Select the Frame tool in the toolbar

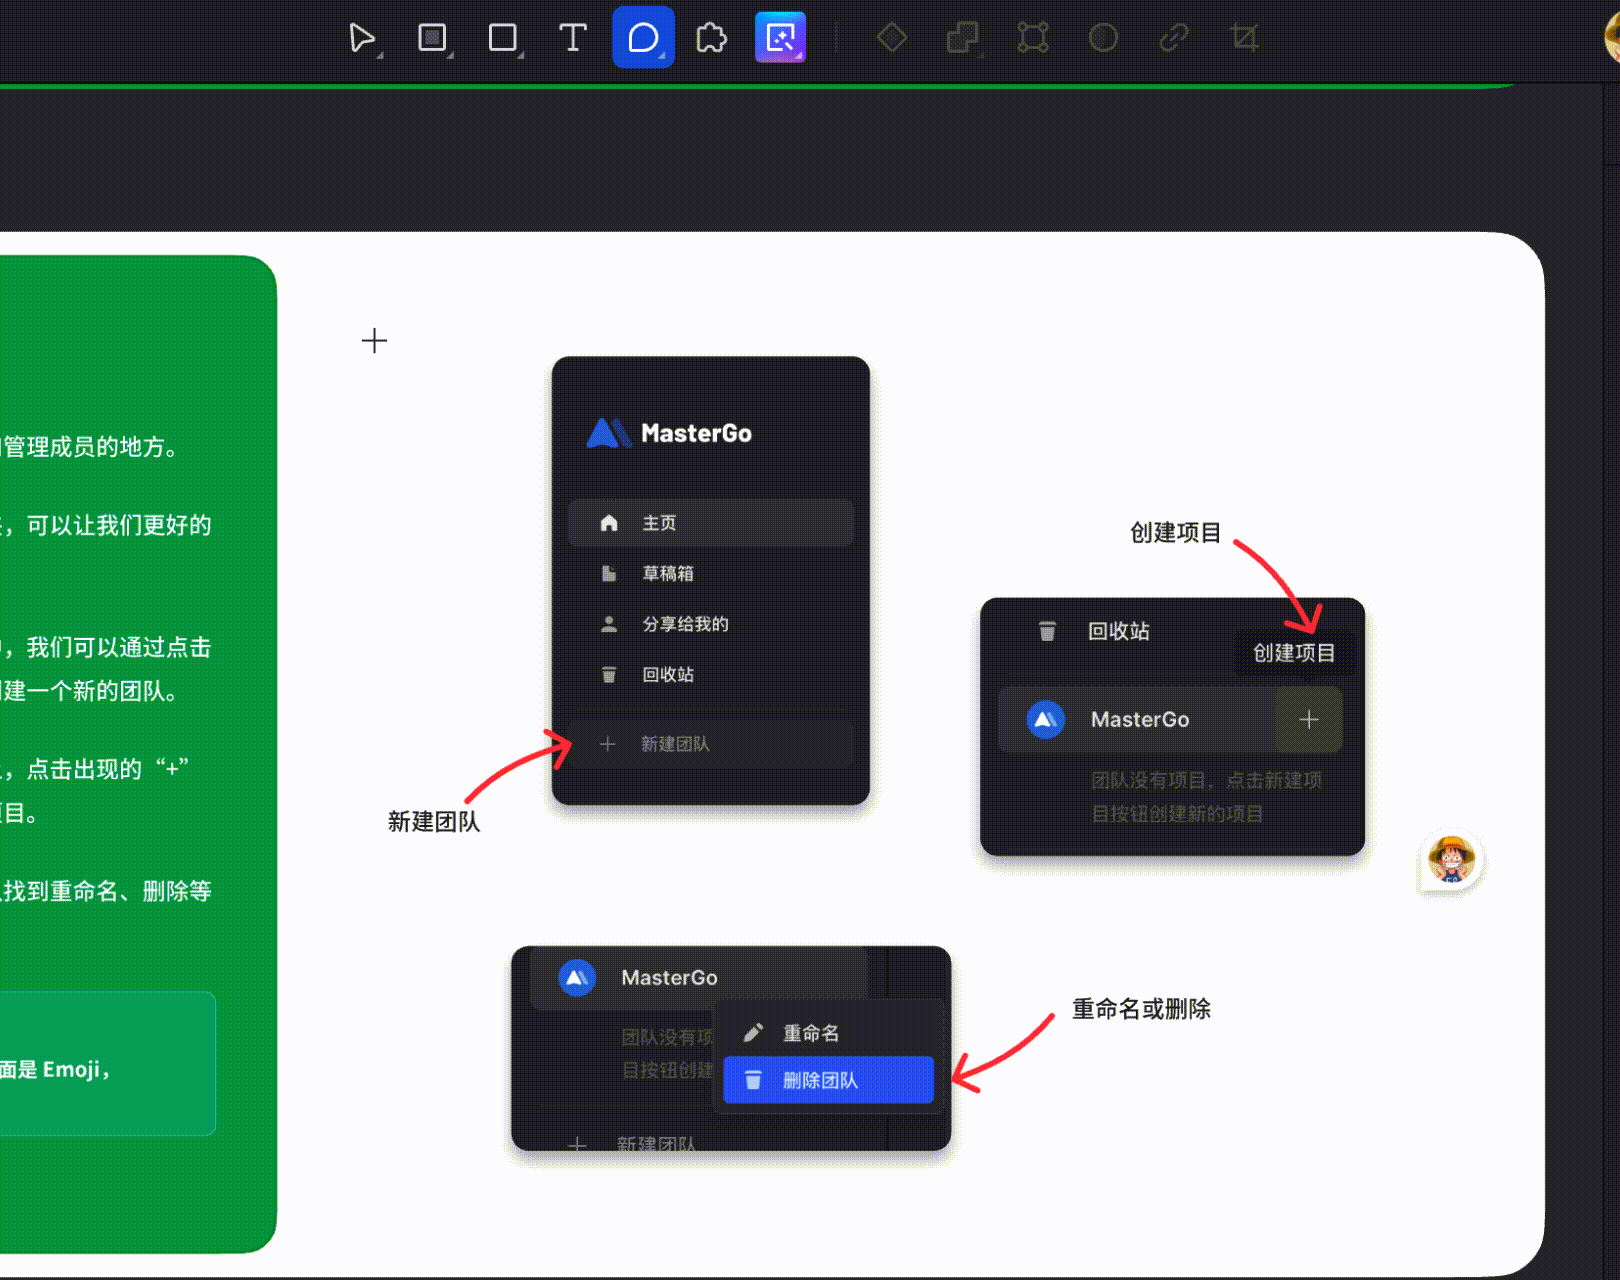click(x=431, y=38)
